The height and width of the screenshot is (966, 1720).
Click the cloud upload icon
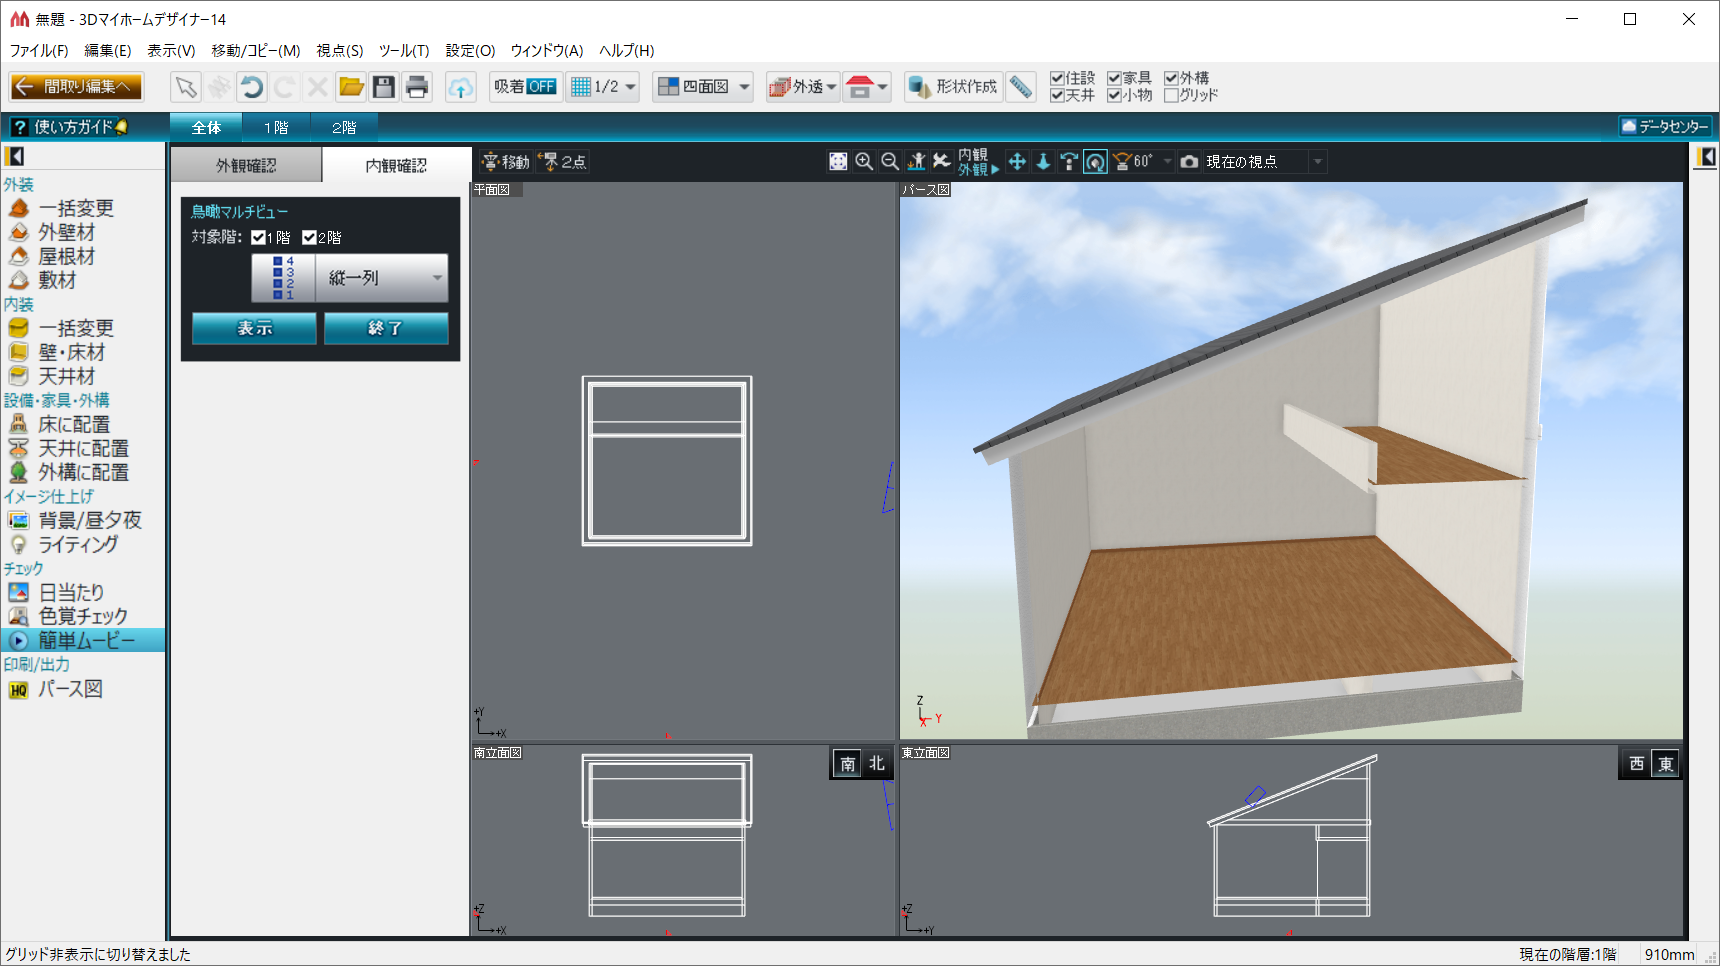pyautogui.click(x=460, y=87)
